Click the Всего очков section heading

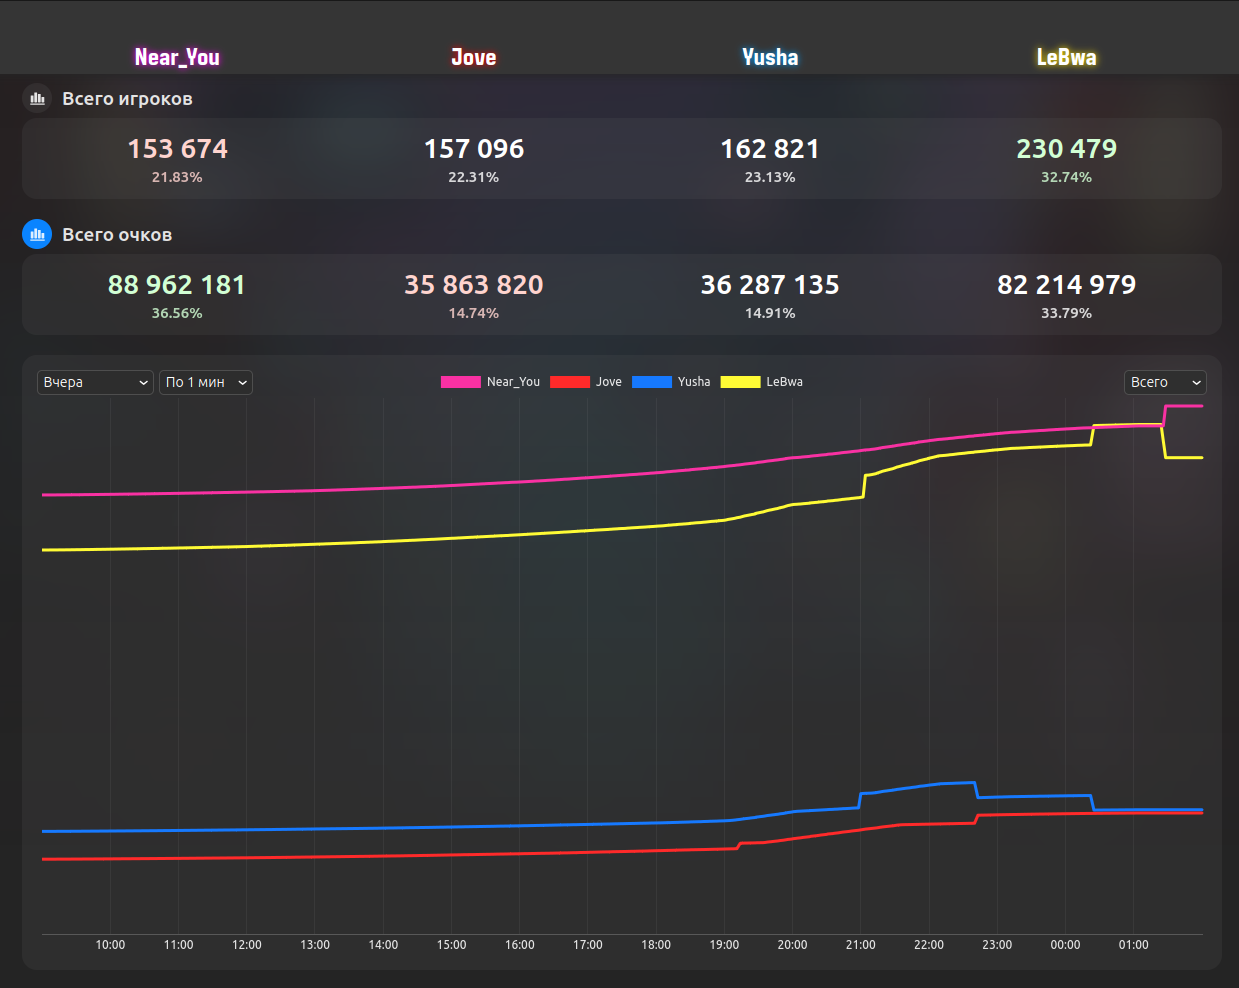[117, 235]
